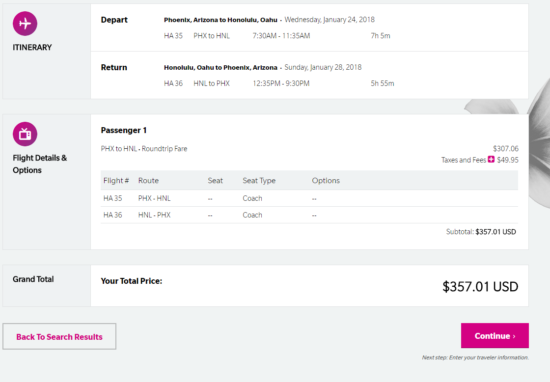This screenshot has height=382, width=550.
Task: Click the TV Flight Details & Options icon
Action: [x=25, y=134]
